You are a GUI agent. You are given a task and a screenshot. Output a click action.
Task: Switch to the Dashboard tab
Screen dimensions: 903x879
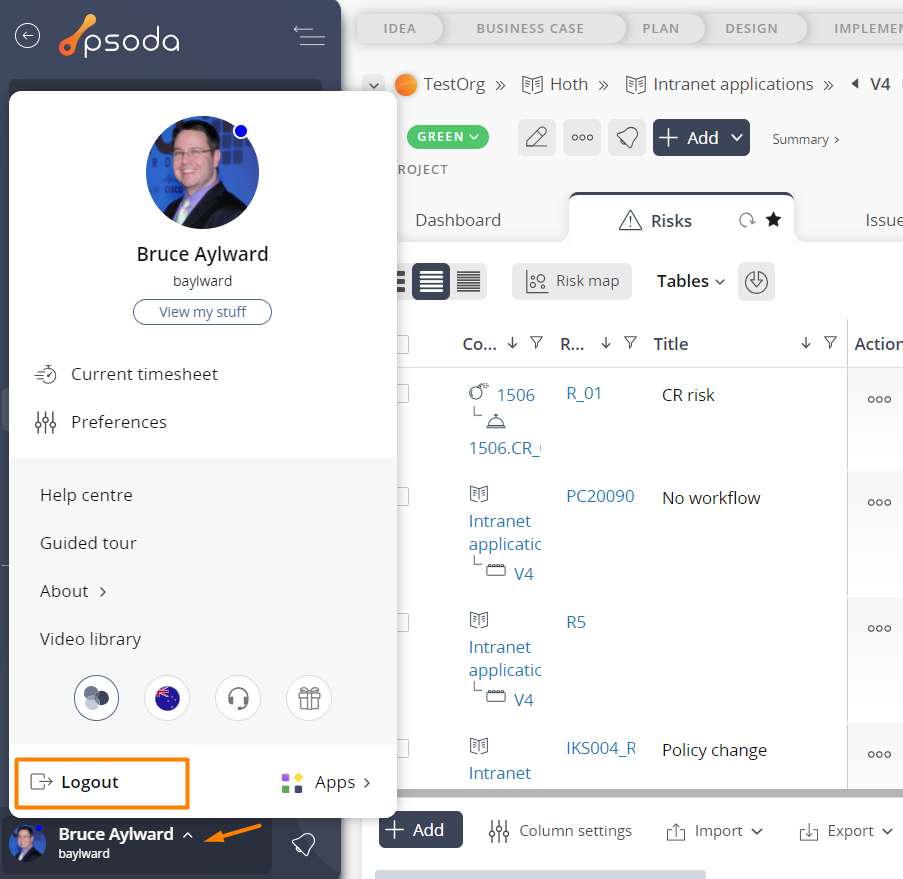458,220
